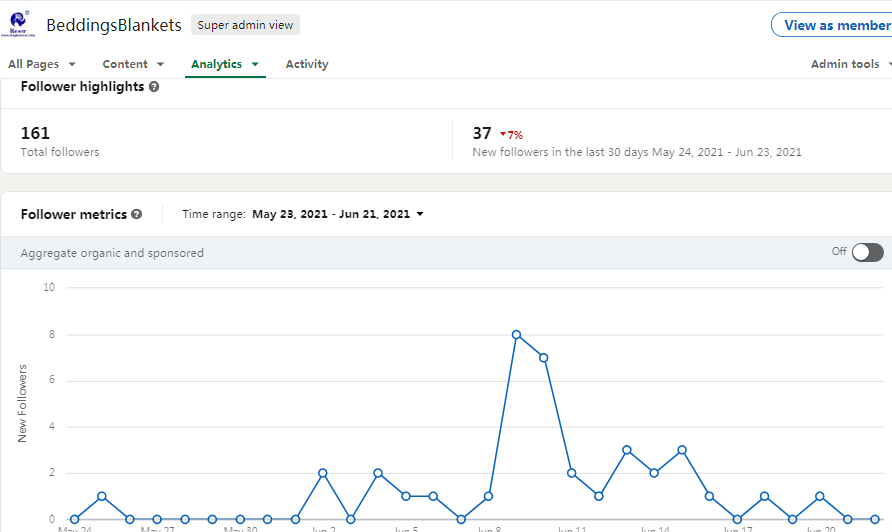This screenshot has width=892, height=532.
Task: Switch to the Activity tab
Action: click(307, 64)
